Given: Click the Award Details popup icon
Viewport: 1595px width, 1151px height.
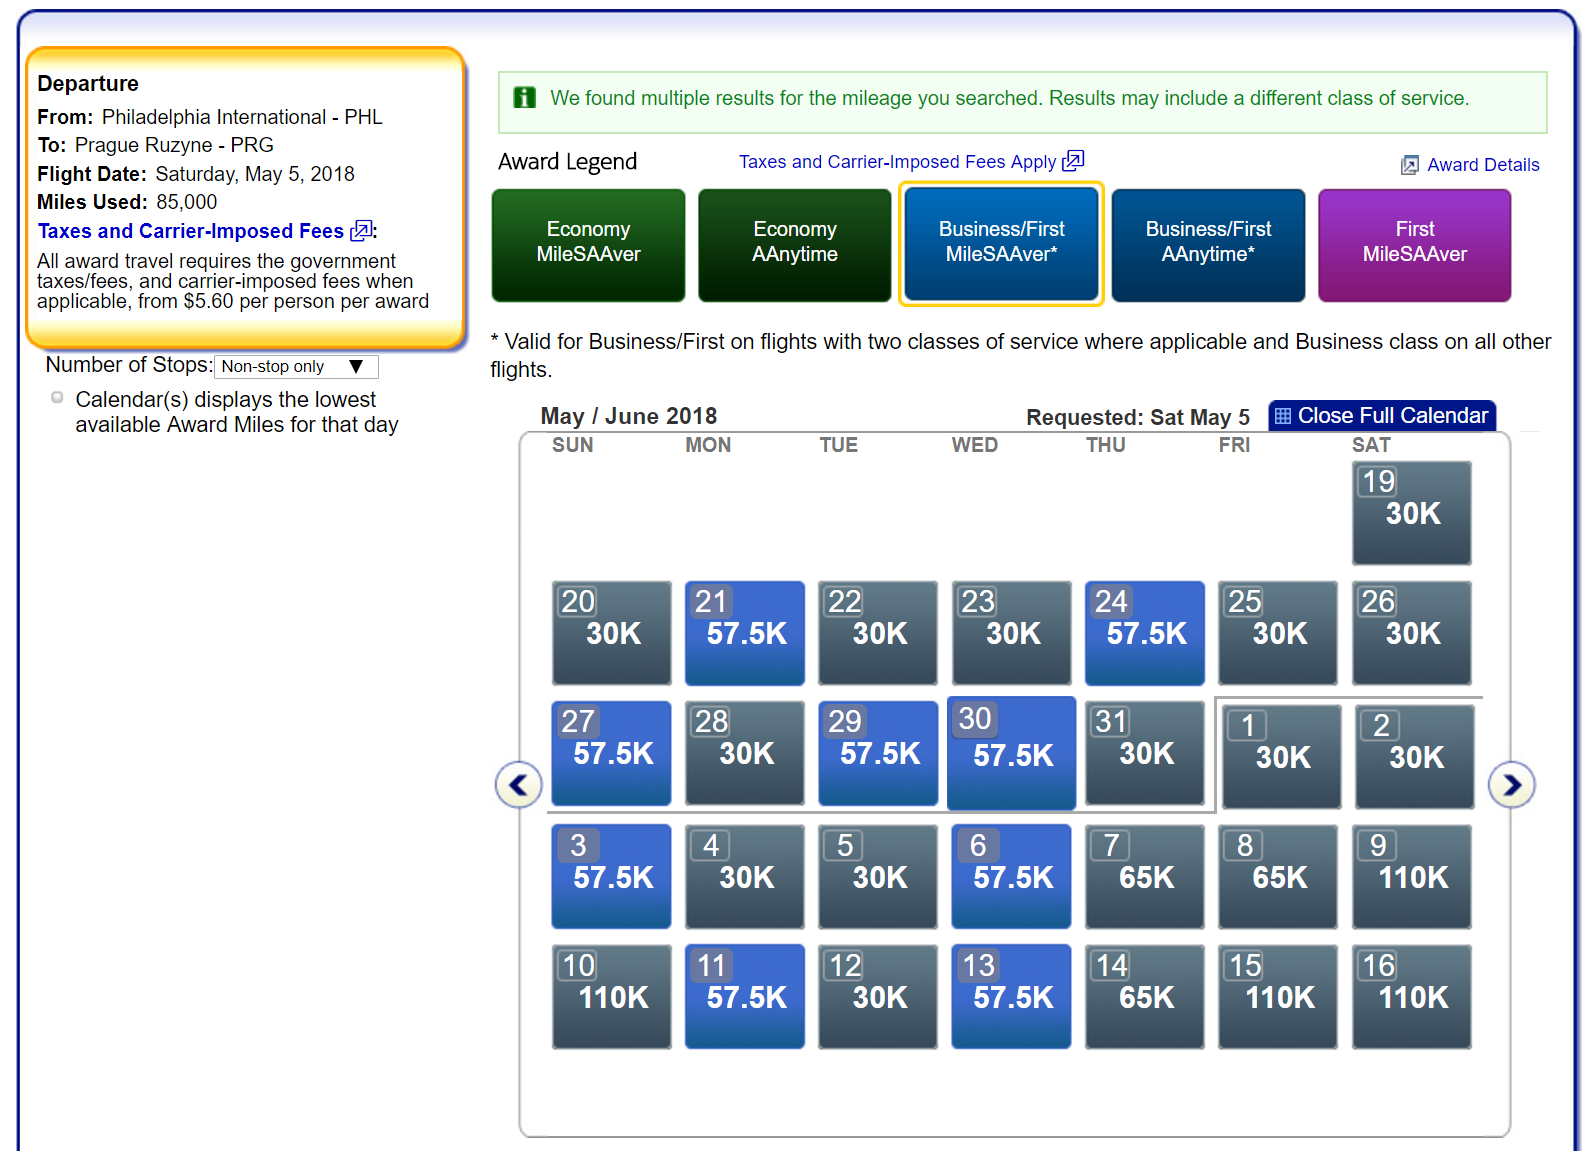Looking at the screenshot, I should [1410, 165].
